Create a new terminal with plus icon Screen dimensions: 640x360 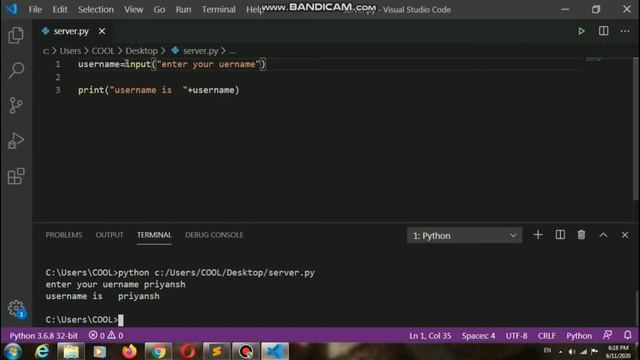click(538, 235)
